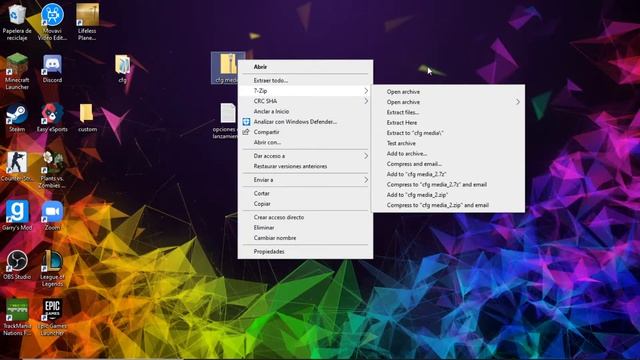Screen dimensions: 640x360
Task: Expand the Dar acceso a arrow
Action: click(x=366, y=156)
